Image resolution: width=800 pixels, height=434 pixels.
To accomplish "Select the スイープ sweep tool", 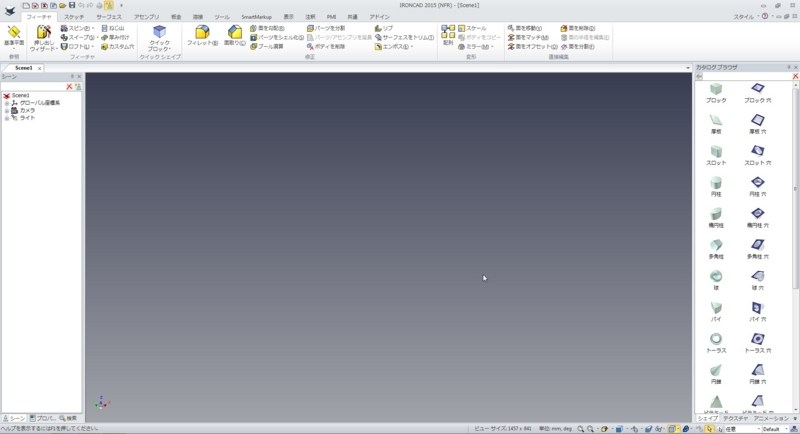I will (78, 37).
